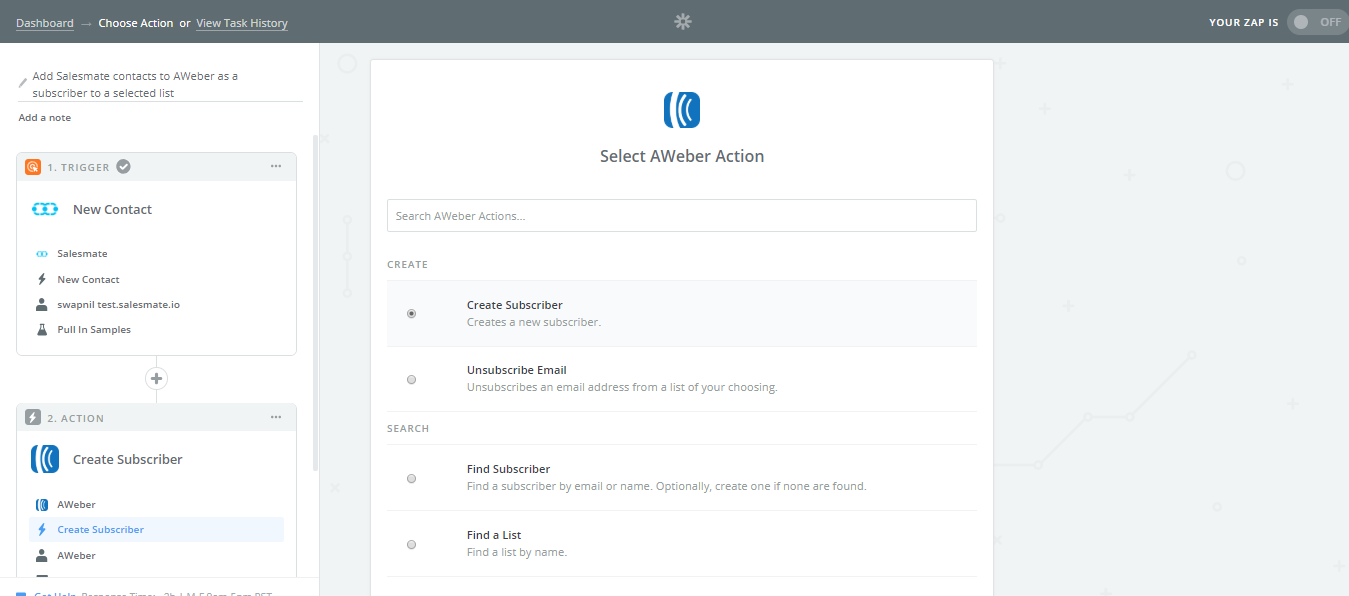The width and height of the screenshot is (1349, 596).
Task: Add a step with the plus button
Action: (x=156, y=379)
